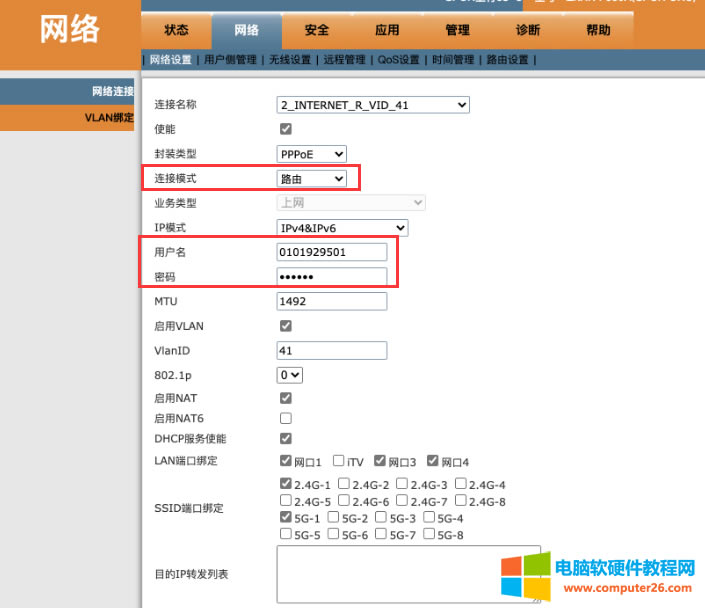Open the QoS设置 submenu link
Image resolution: width=705 pixels, height=608 pixels.
coord(398,60)
